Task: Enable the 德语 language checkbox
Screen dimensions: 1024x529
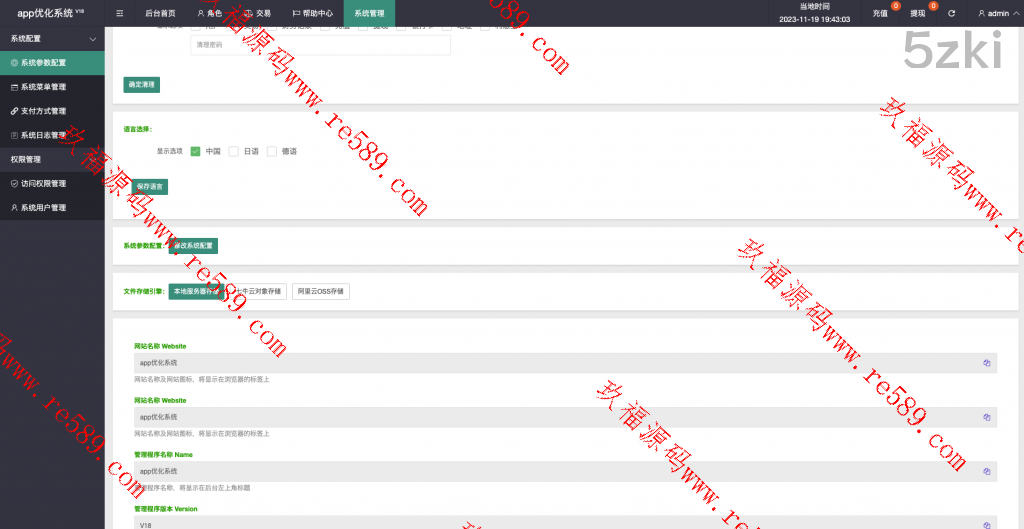Action: coord(271,151)
